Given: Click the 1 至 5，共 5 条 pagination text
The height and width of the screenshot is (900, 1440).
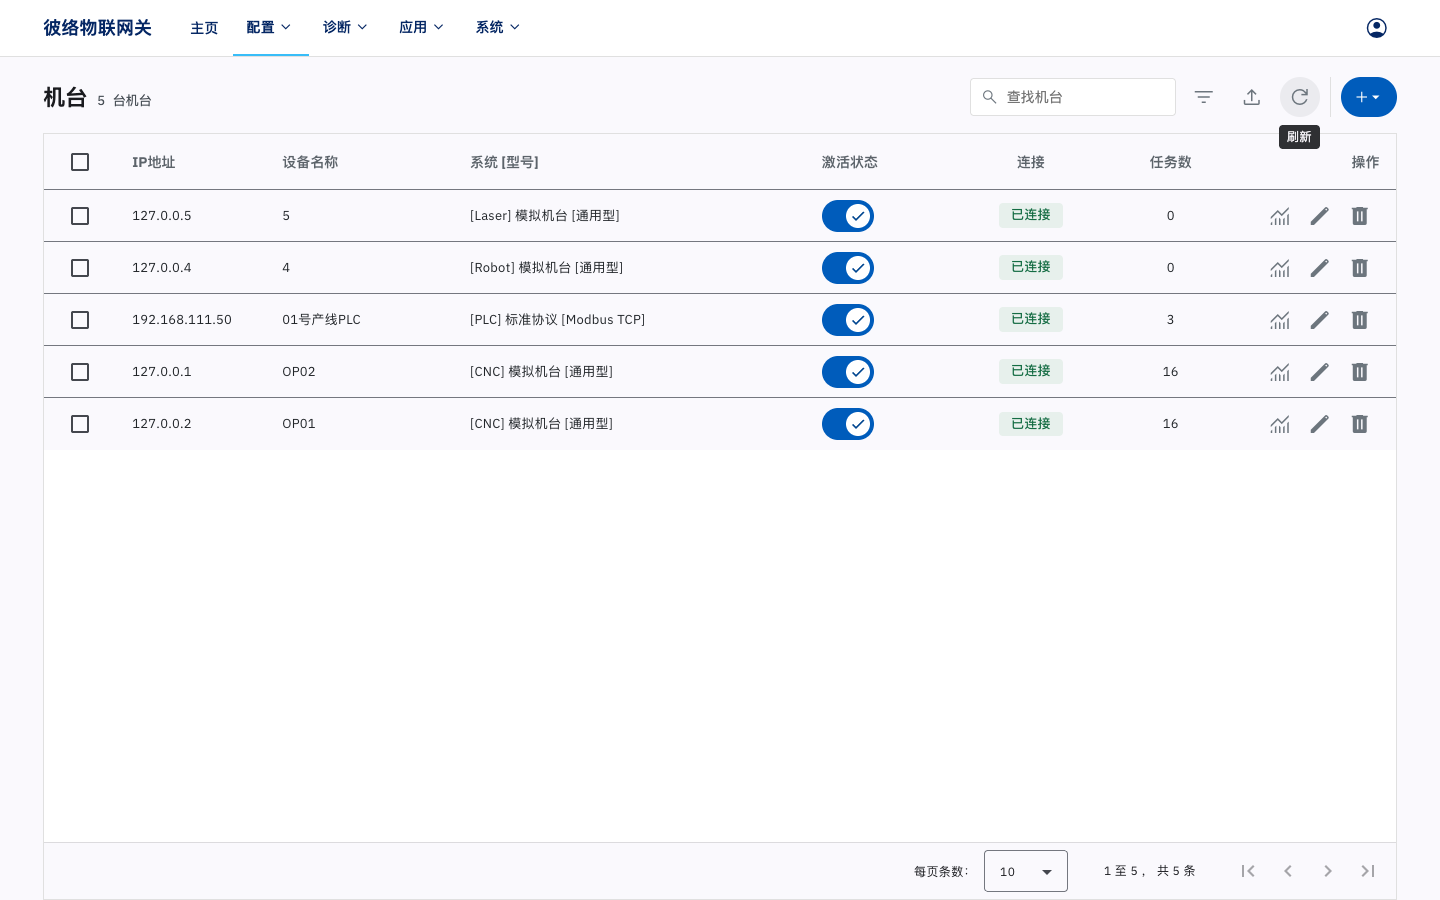Looking at the screenshot, I should click(x=1150, y=871).
